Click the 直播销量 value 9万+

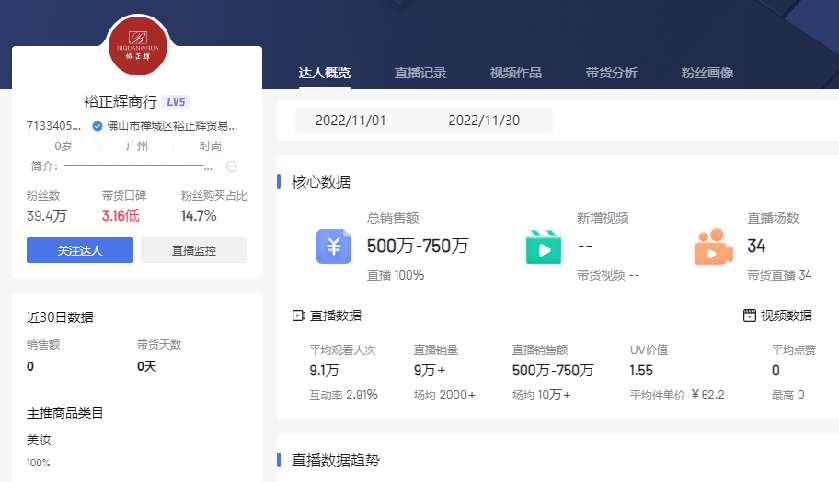tap(430, 370)
